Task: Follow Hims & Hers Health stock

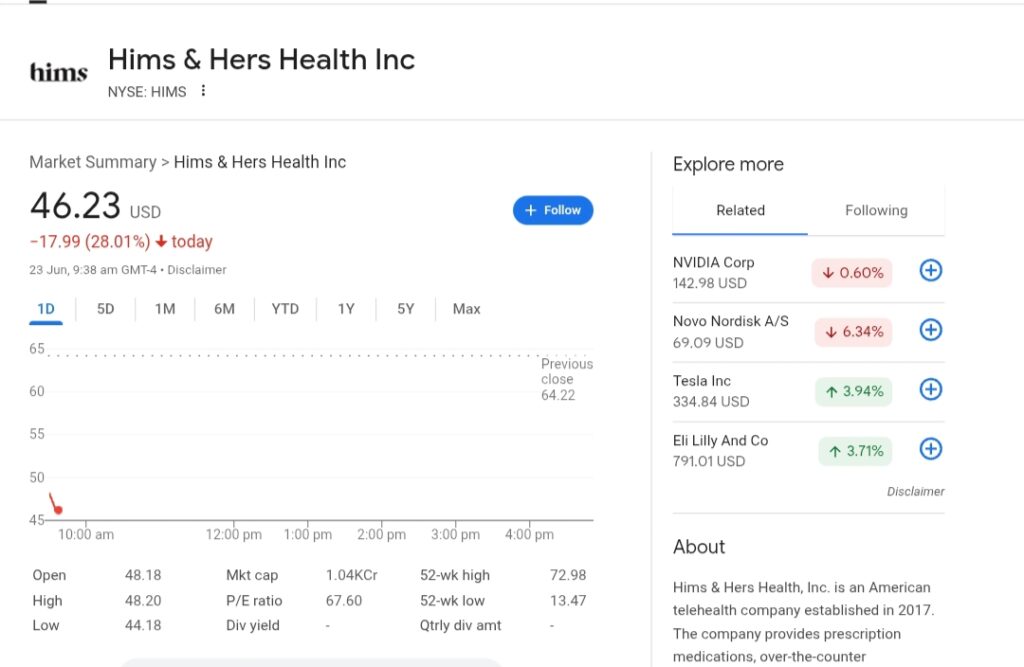Action: (x=553, y=210)
